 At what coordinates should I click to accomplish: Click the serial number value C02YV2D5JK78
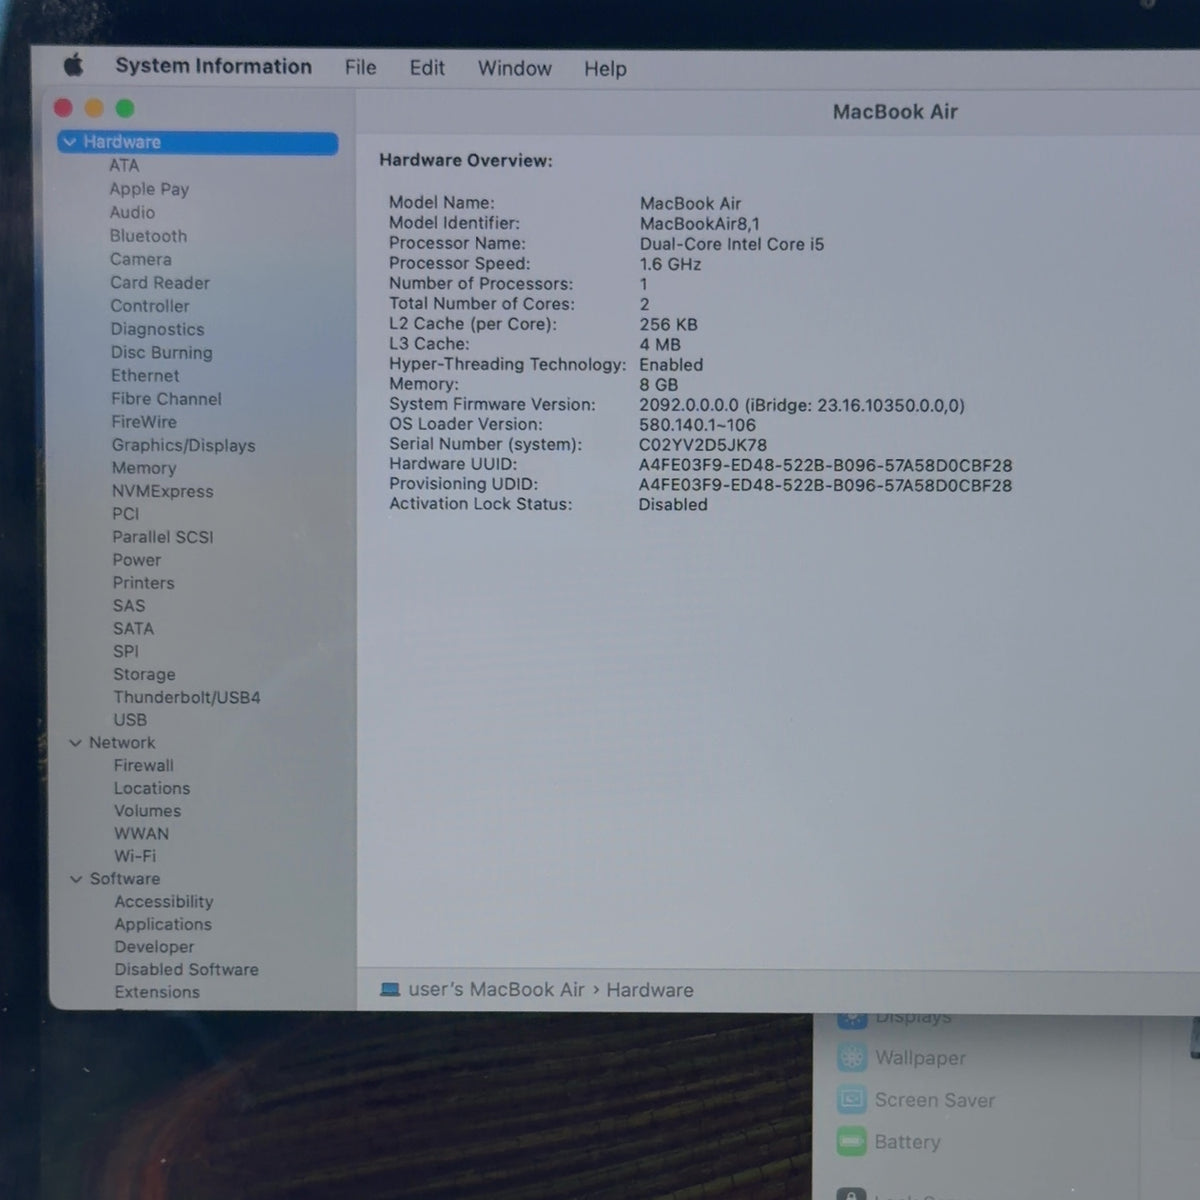[703, 445]
